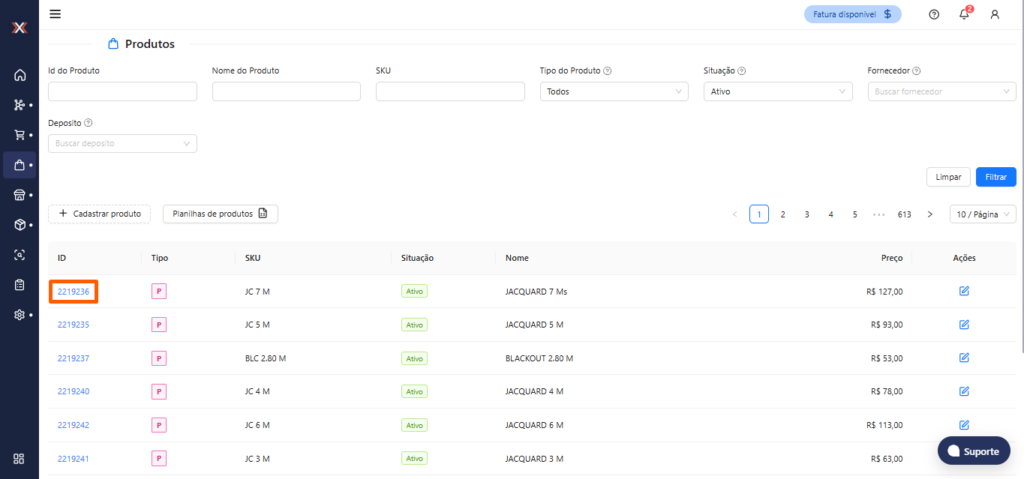This screenshot has width=1024, height=479.
Task: Focus the SKU input field
Action: coord(450,91)
